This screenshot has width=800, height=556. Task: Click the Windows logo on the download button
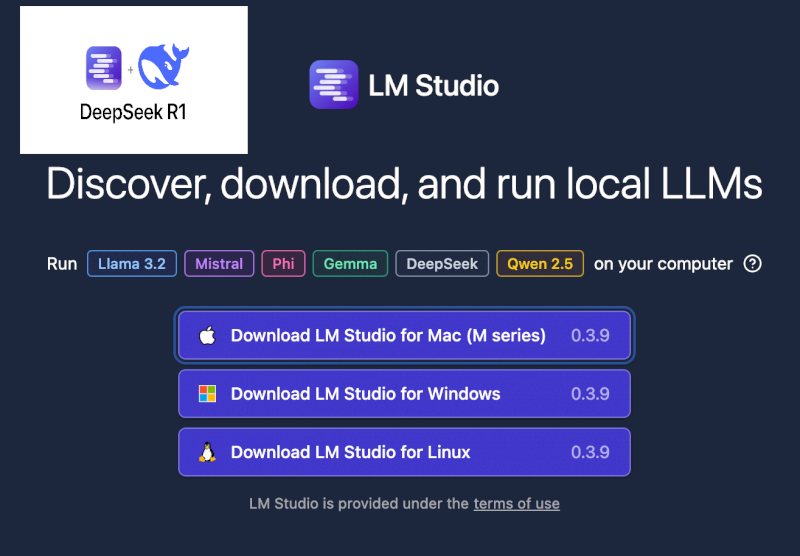207,394
